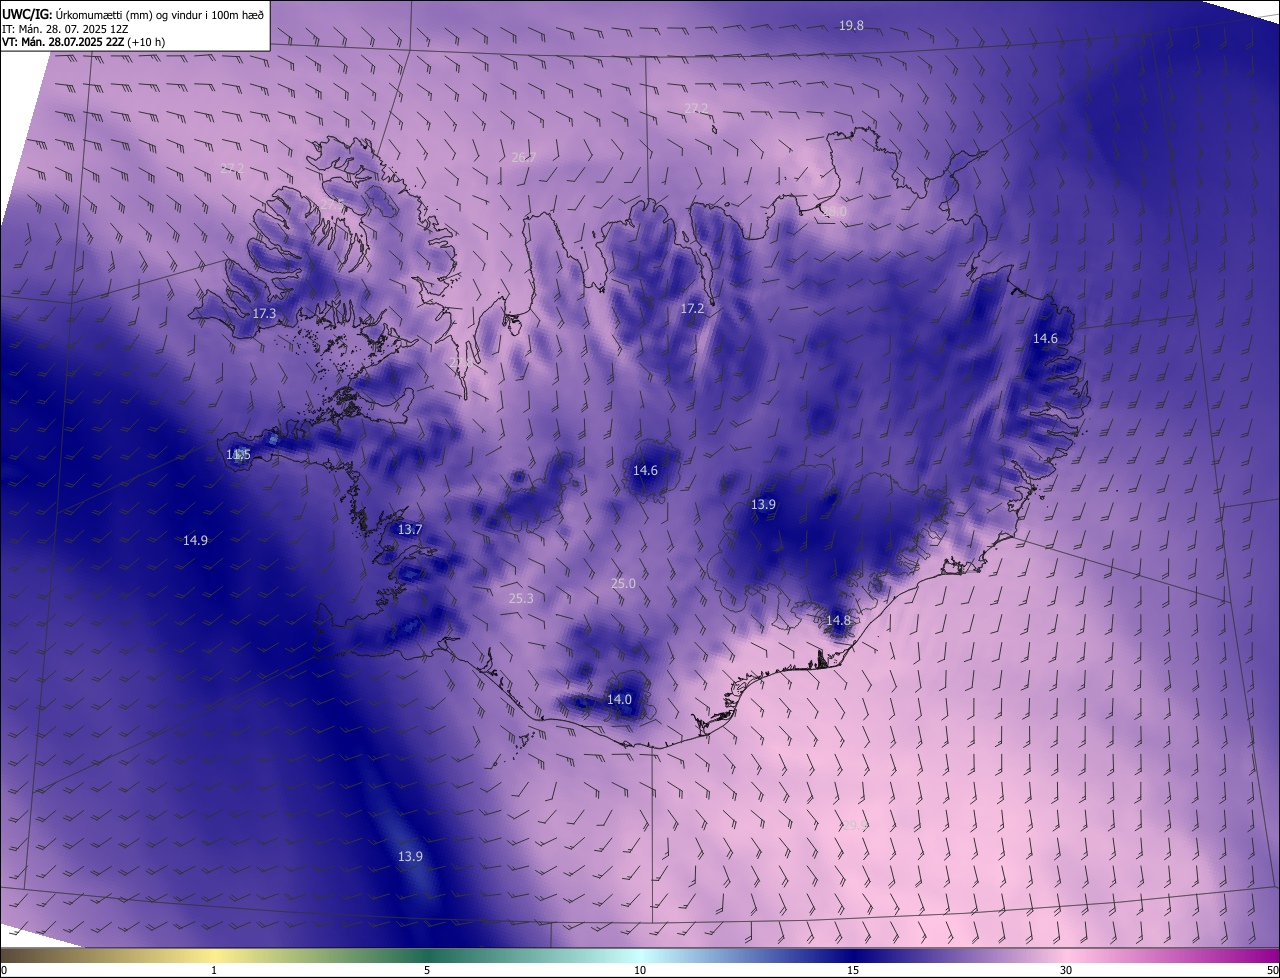
Task: Click the 13.7 value label
Action: [x=410, y=529]
